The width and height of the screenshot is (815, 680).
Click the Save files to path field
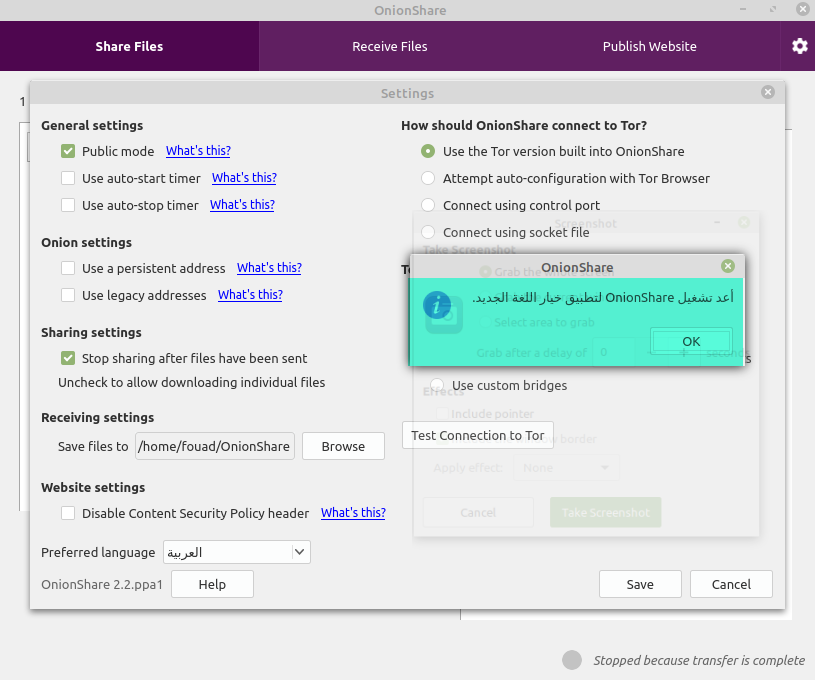tap(215, 446)
